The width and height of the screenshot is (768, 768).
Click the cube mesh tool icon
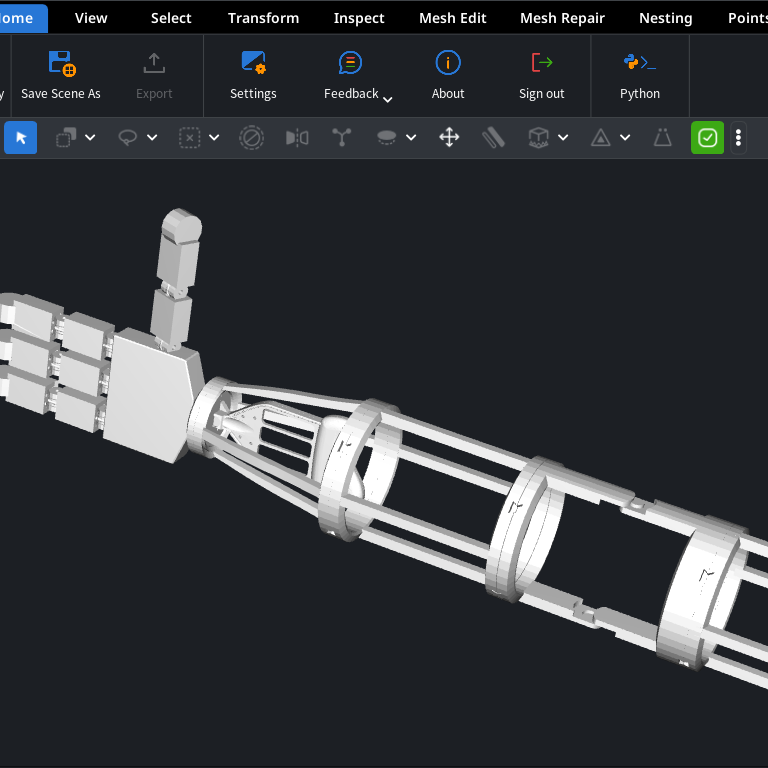(x=539, y=138)
